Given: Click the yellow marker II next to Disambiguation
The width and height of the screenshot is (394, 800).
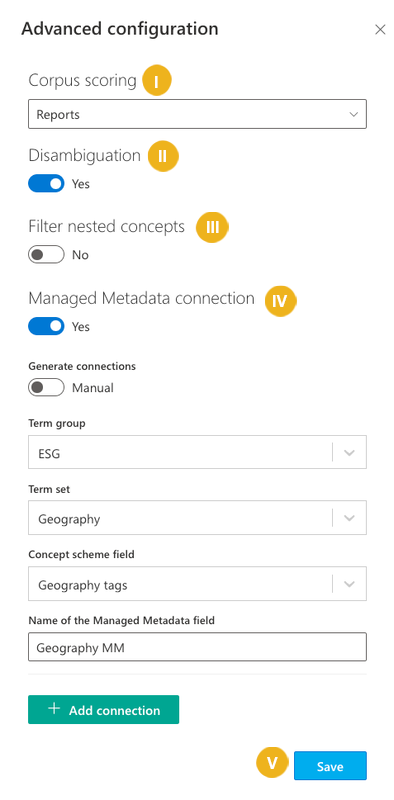Looking at the screenshot, I should (x=163, y=156).
